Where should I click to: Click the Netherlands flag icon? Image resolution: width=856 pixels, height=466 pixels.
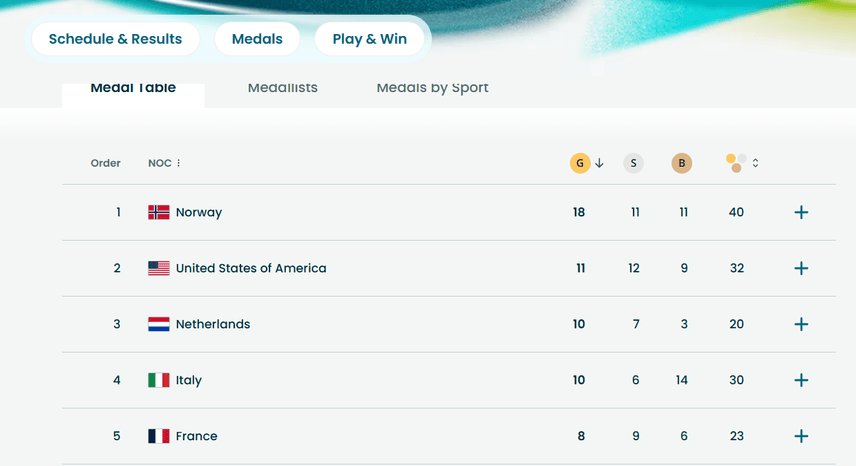159,324
